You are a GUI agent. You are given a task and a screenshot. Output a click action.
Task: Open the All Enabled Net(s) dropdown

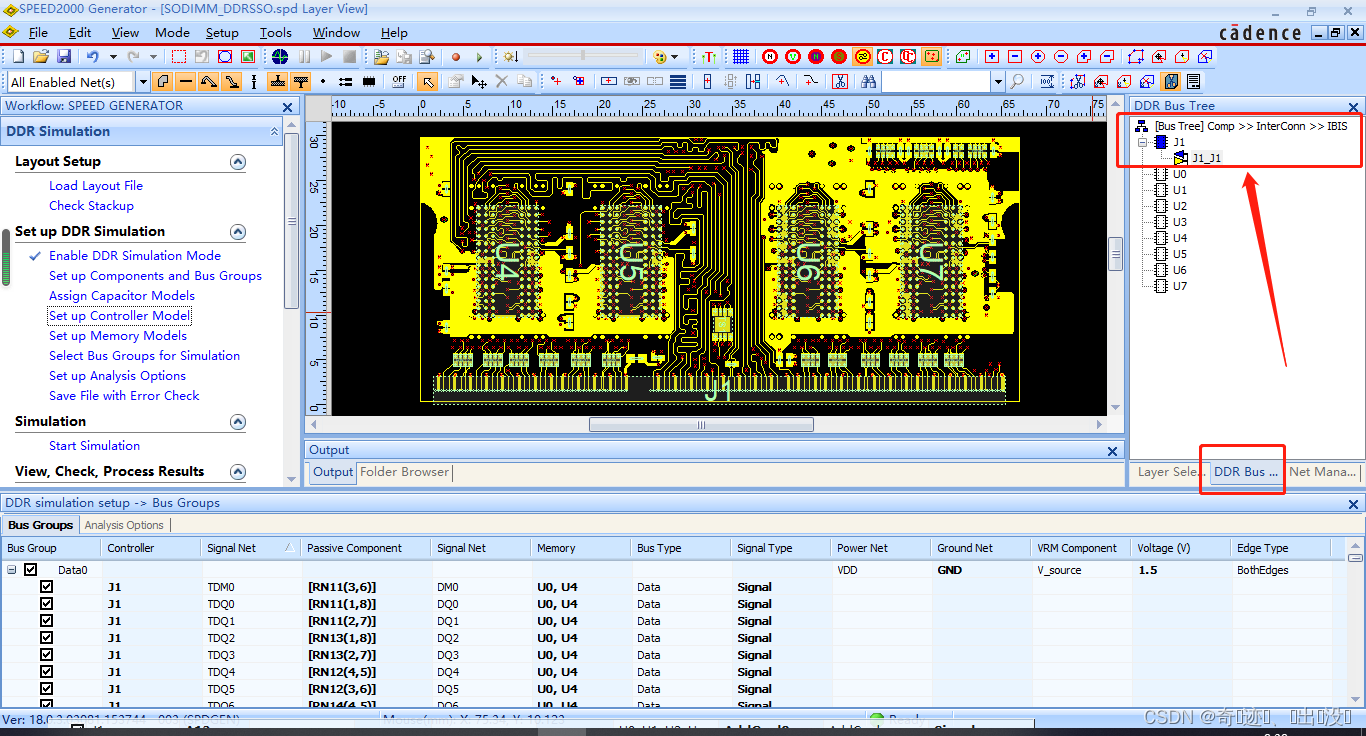(143, 82)
